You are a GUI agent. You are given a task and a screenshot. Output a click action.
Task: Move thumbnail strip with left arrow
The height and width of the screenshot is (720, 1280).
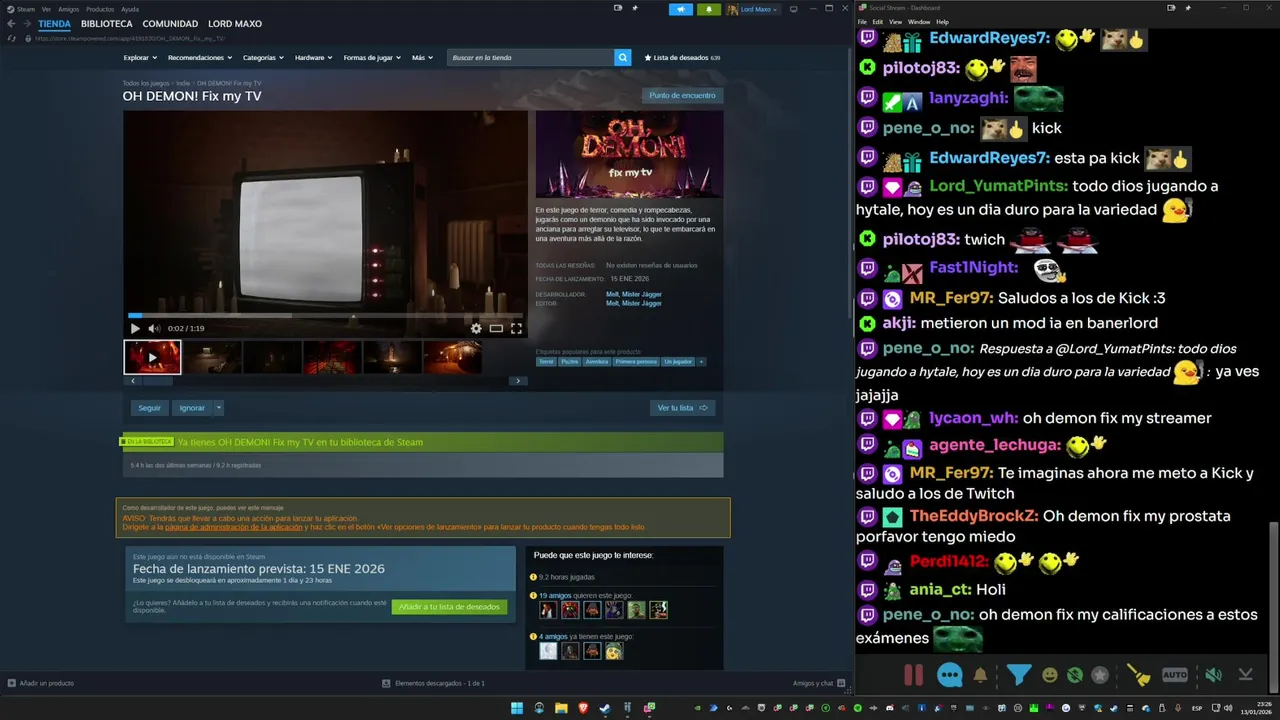[x=133, y=381]
